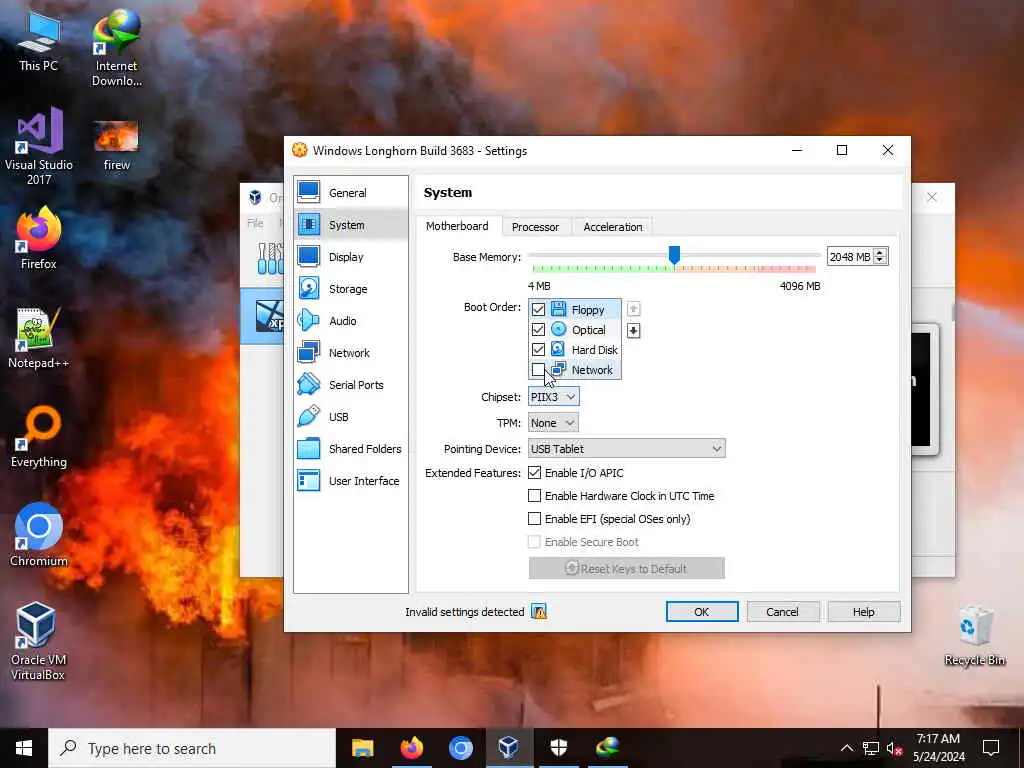Increase base memory with spinner up arrow

click(x=880, y=252)
